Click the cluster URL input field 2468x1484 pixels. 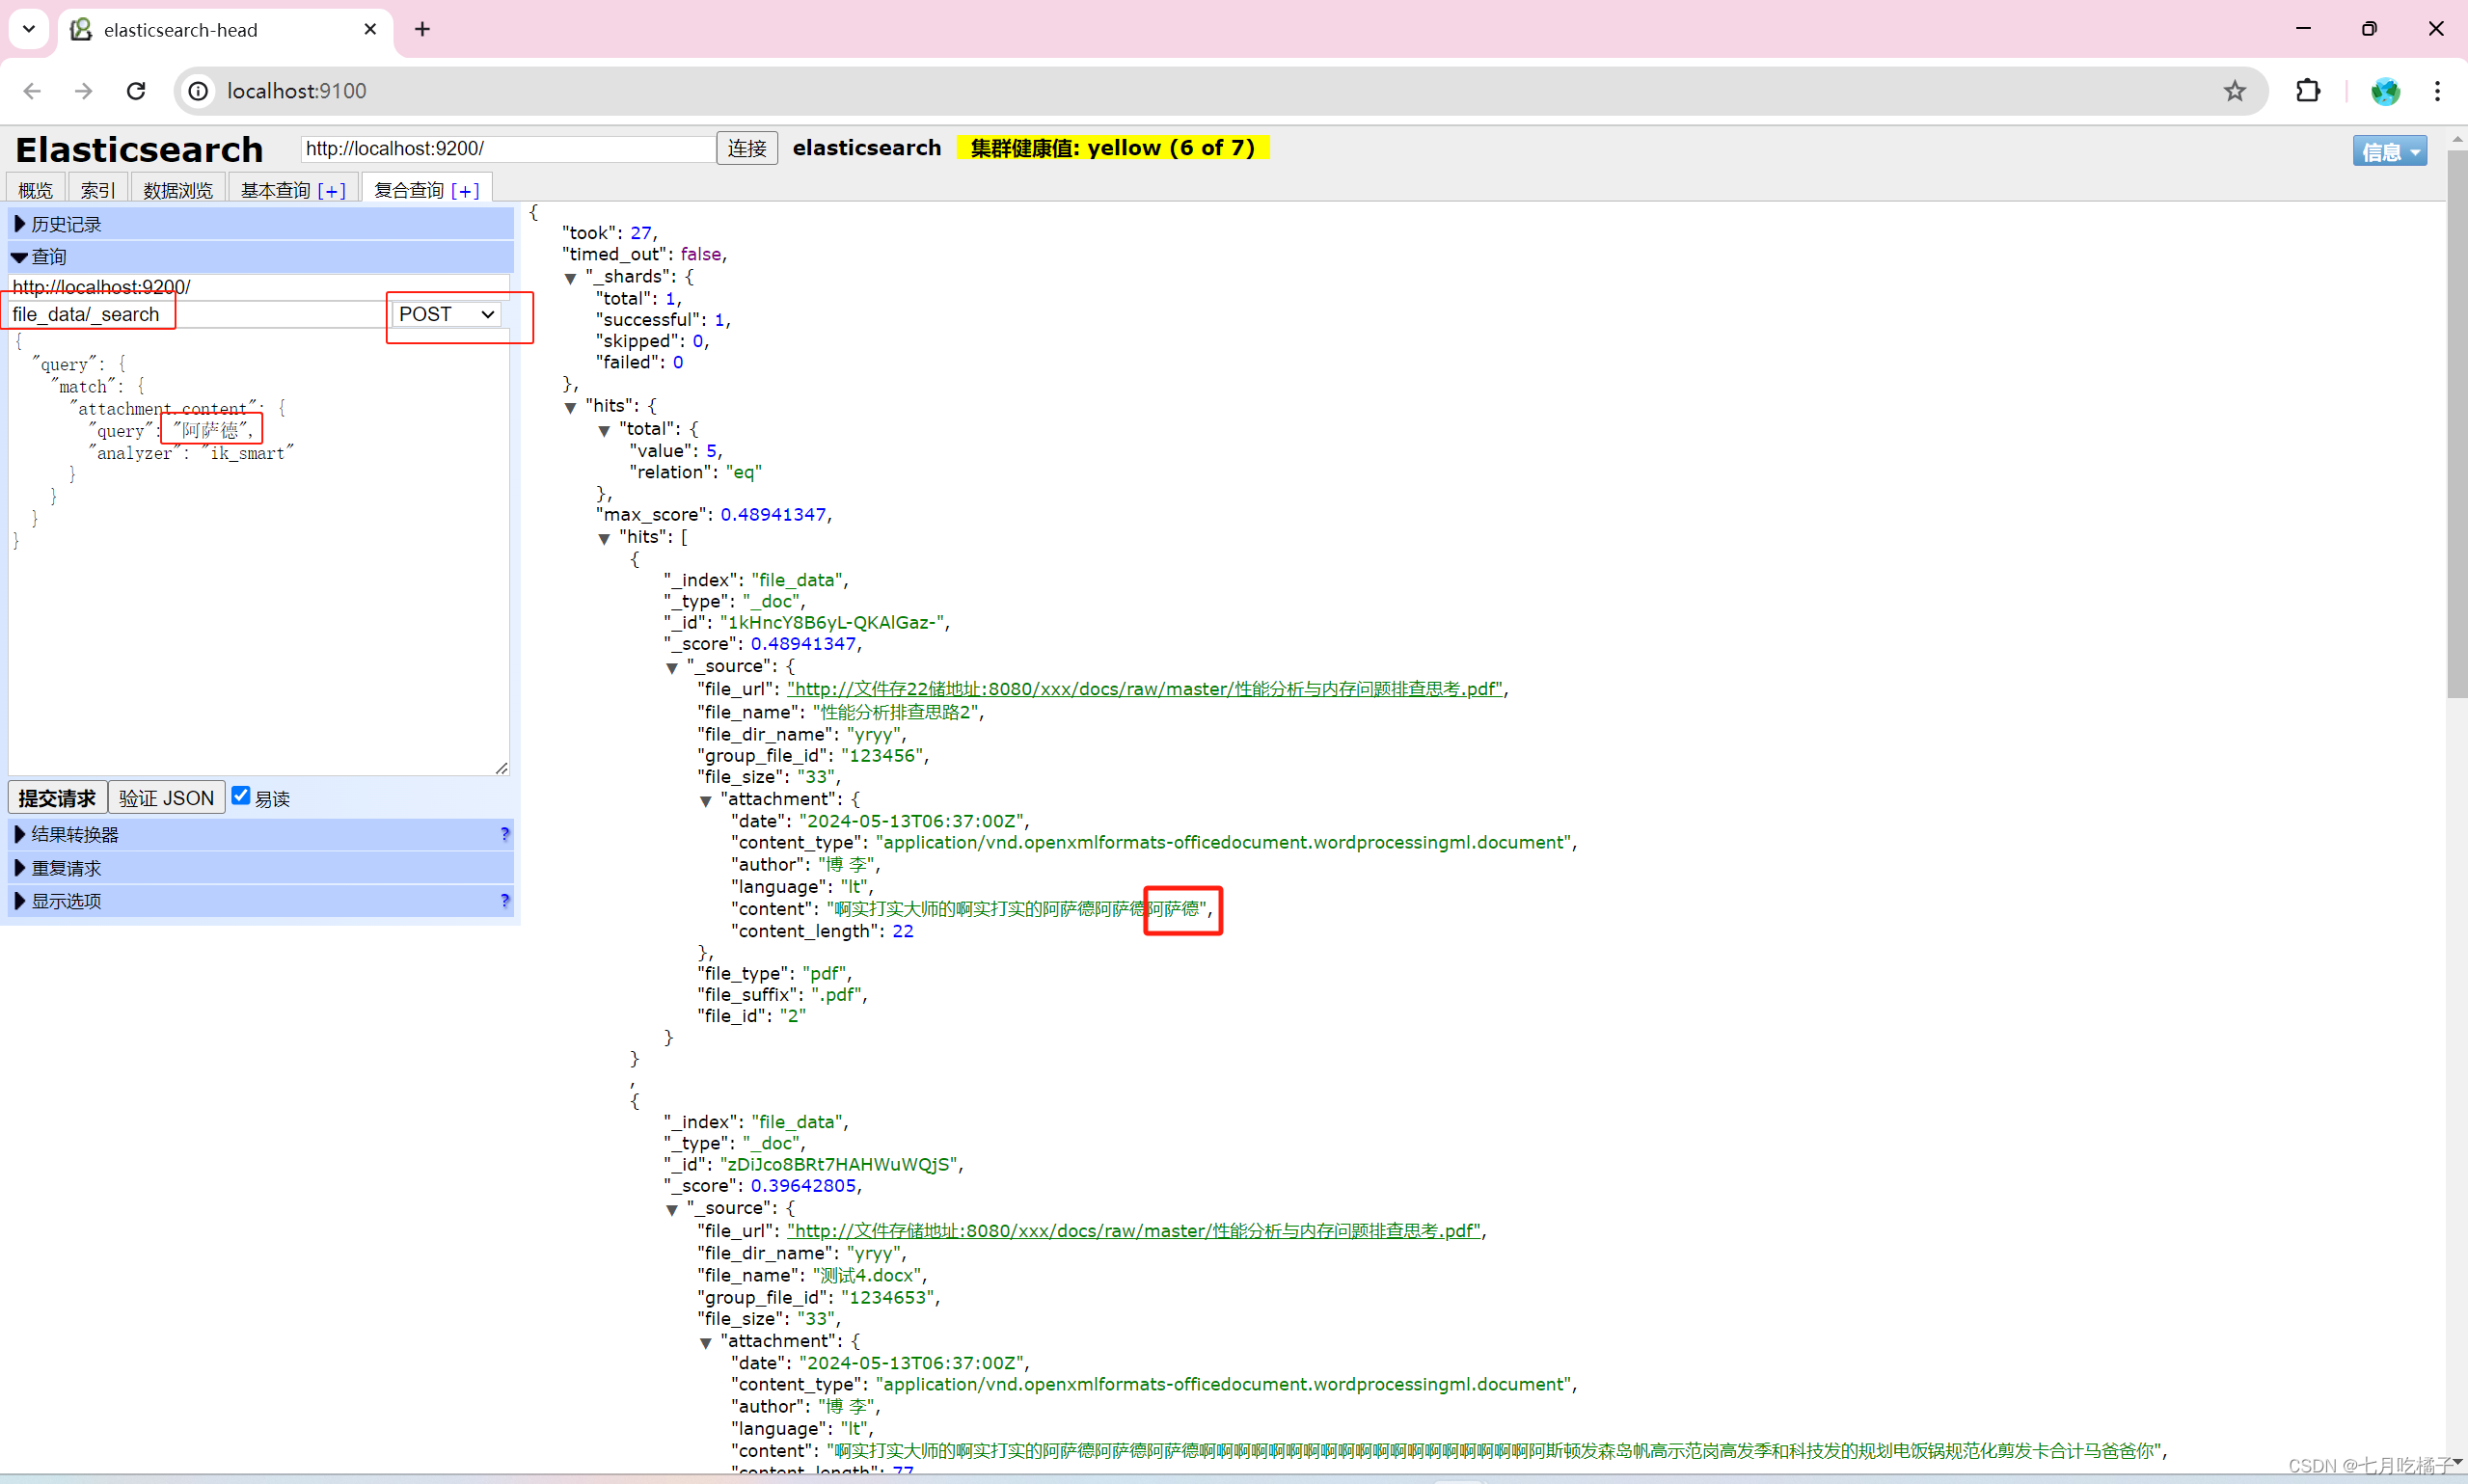click(x=508, y=149)
